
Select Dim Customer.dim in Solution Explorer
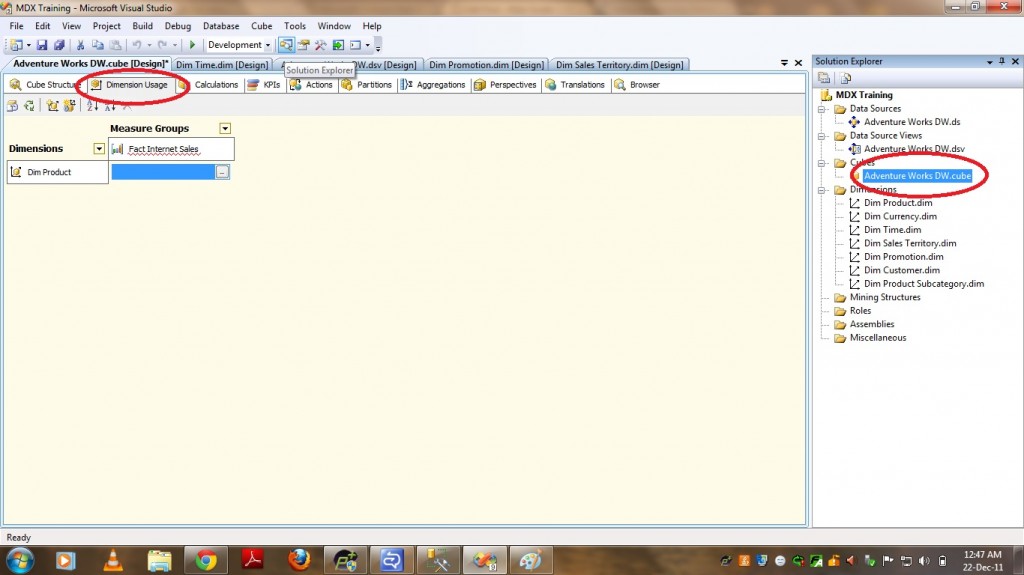point(901,270)
